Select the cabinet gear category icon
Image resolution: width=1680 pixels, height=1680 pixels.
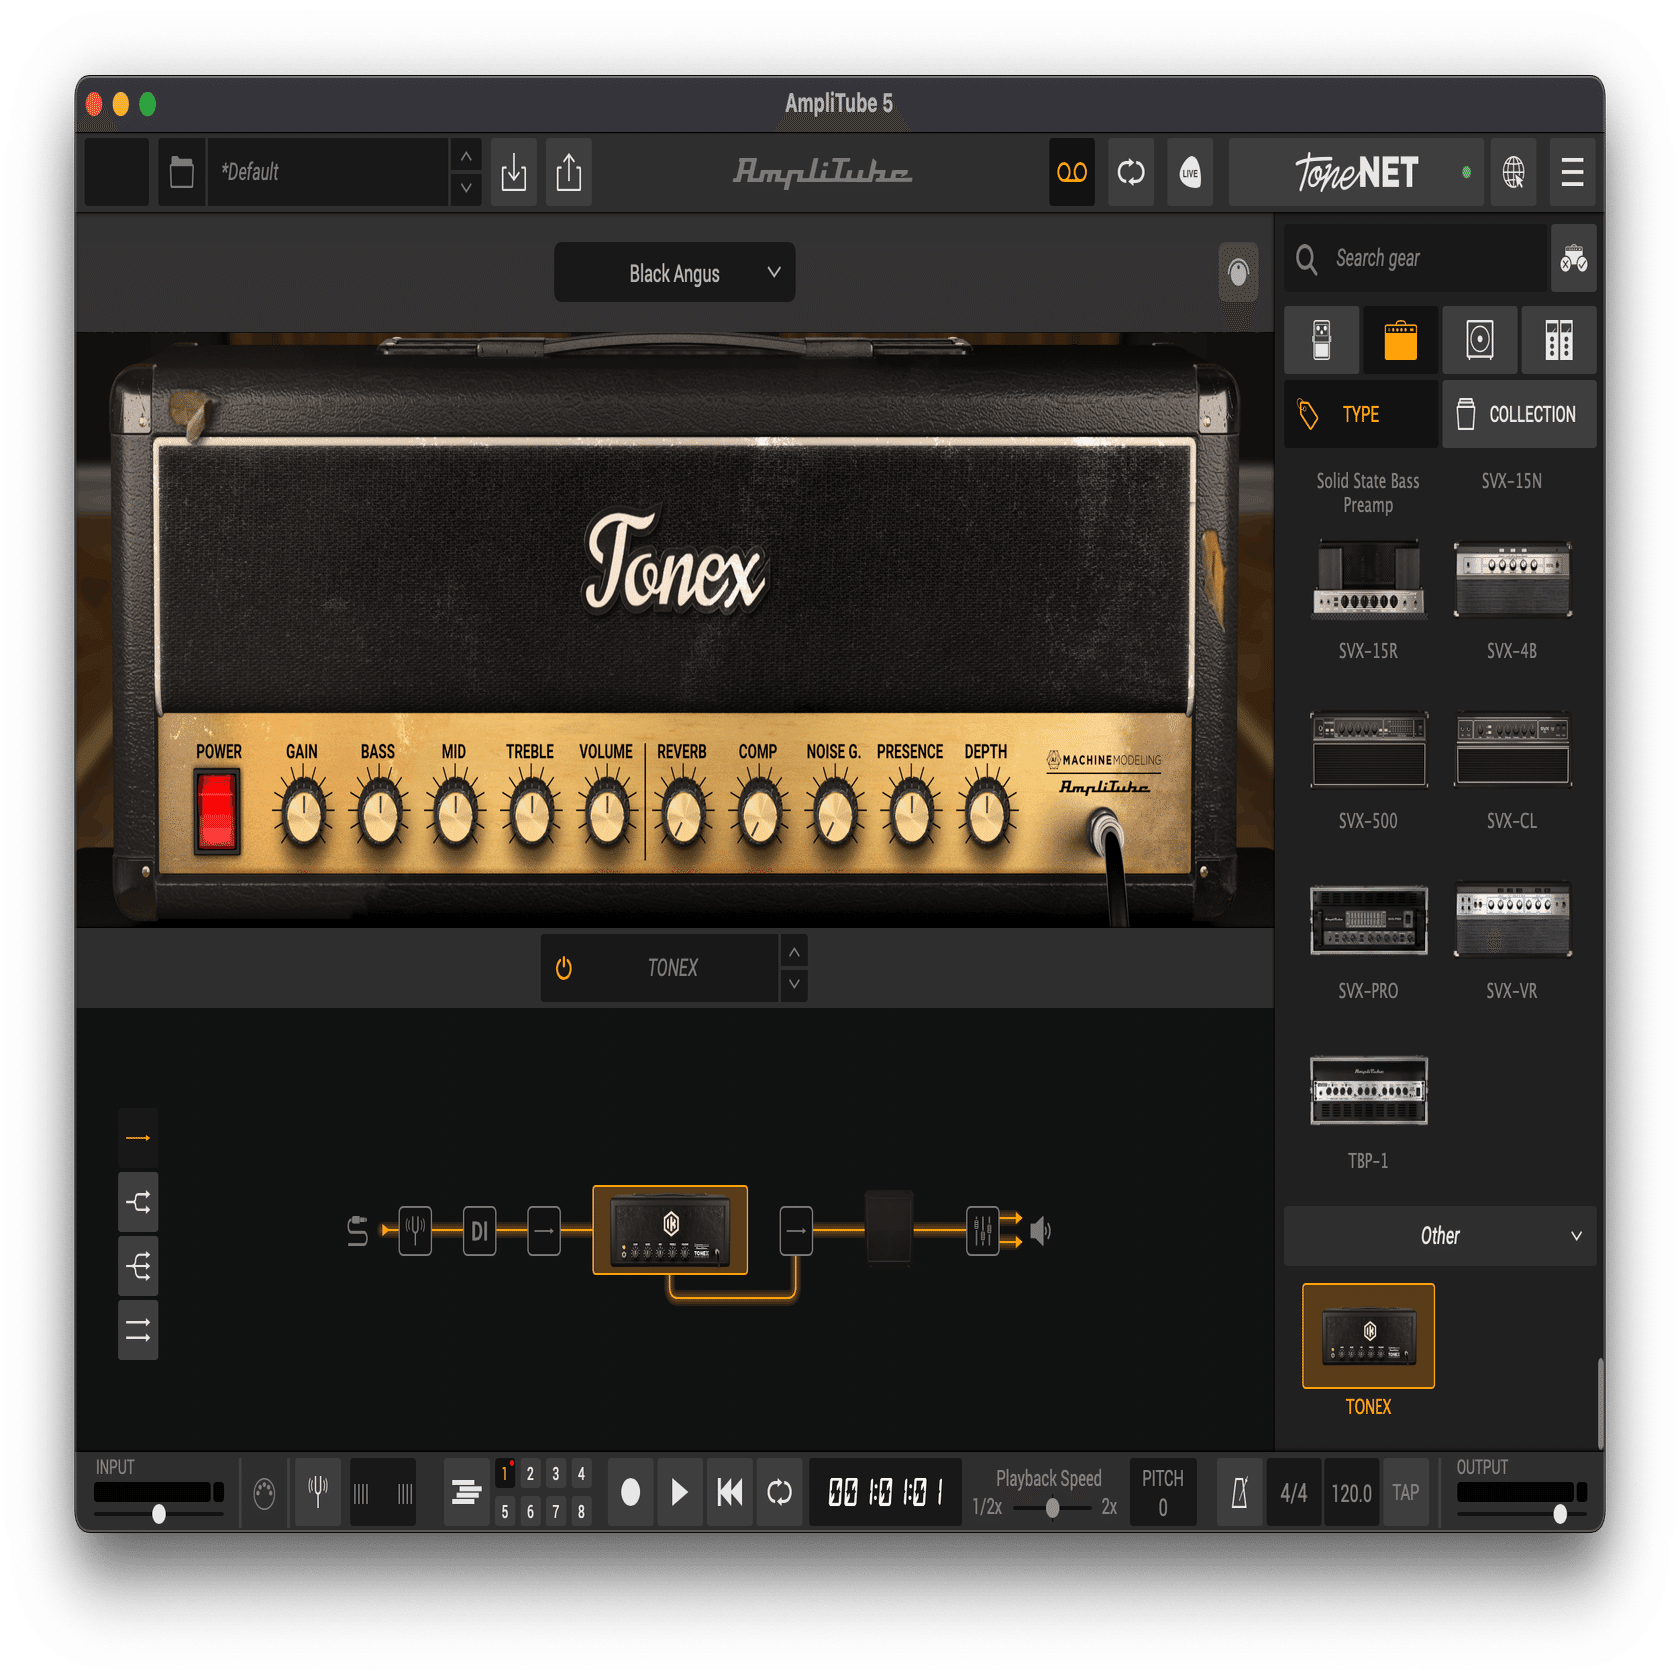point(1479,340)
